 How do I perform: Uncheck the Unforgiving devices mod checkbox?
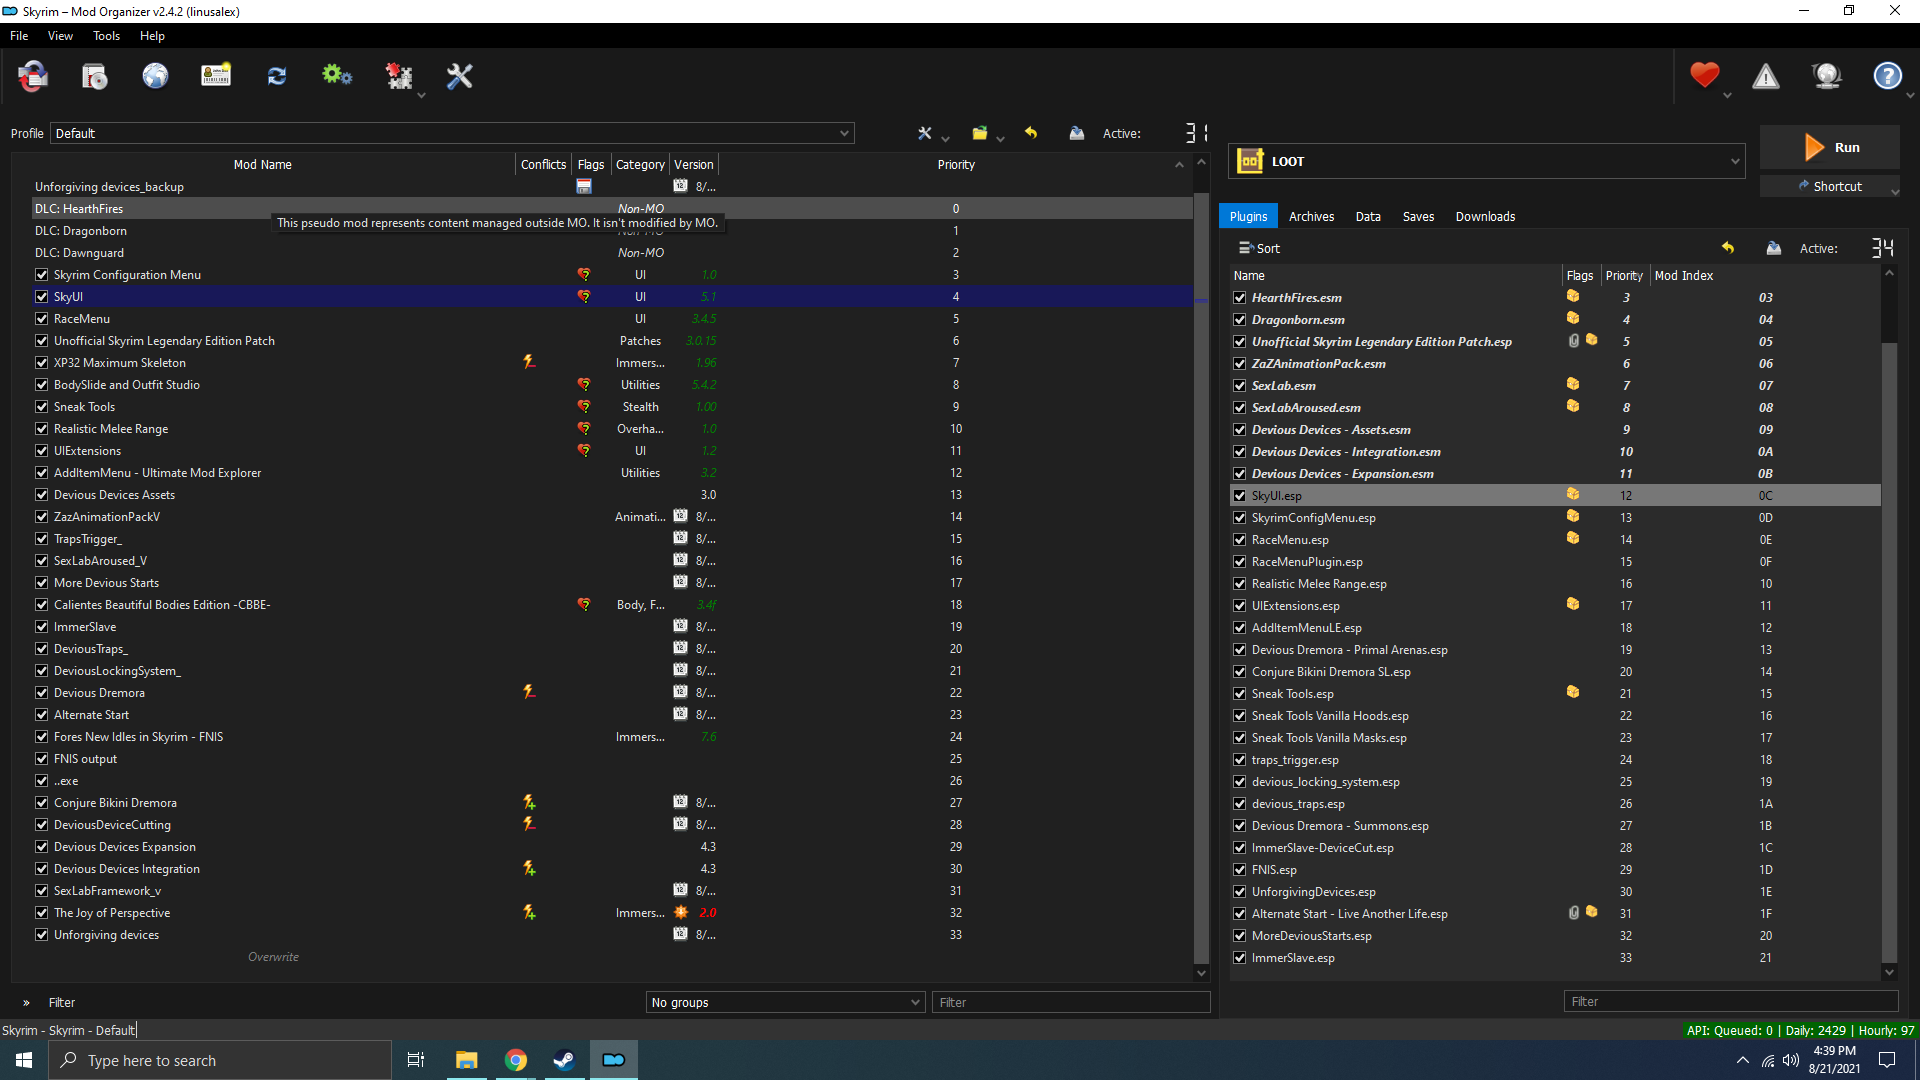point(42,935)
